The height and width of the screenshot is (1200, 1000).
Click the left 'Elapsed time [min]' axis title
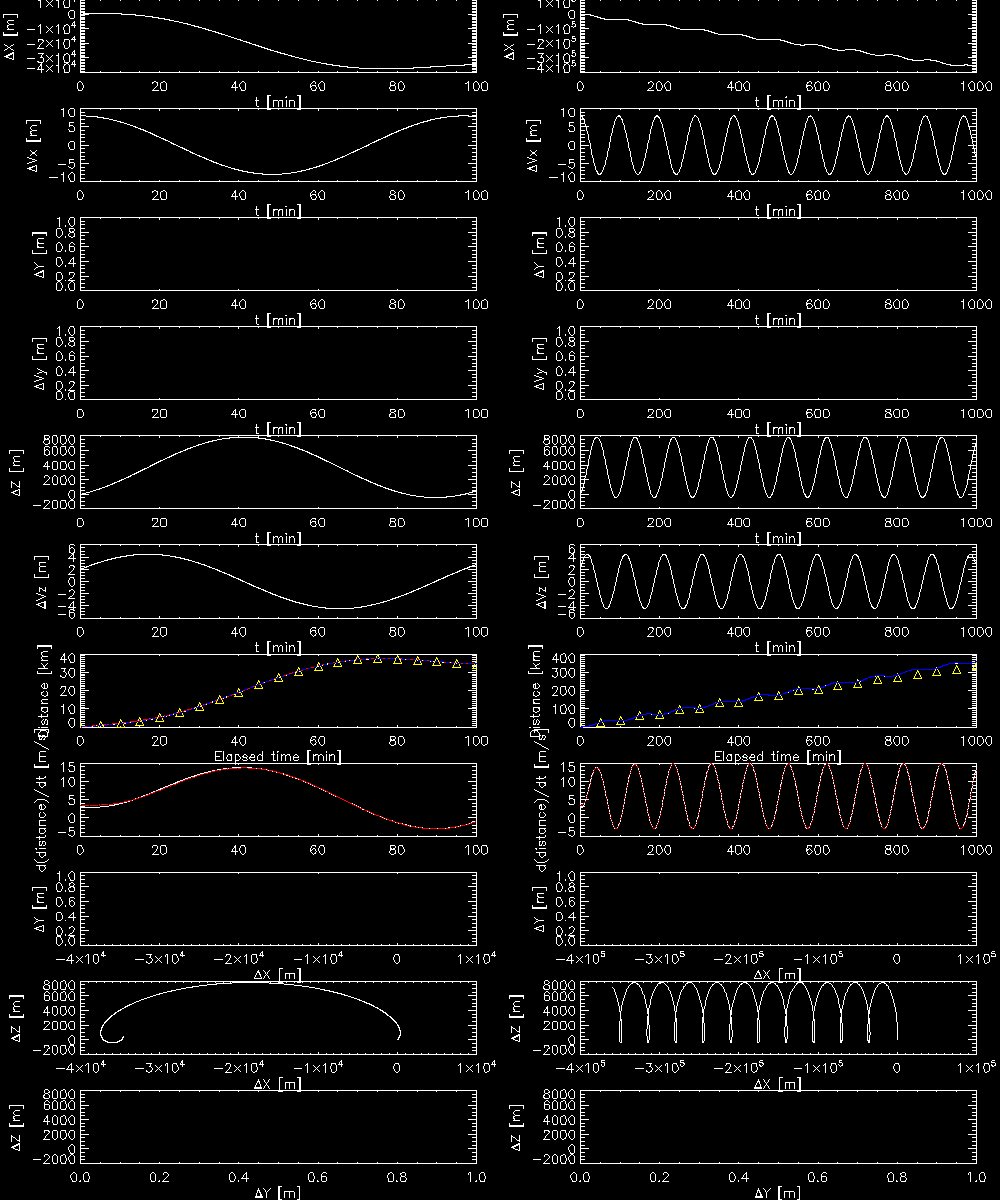278,757
